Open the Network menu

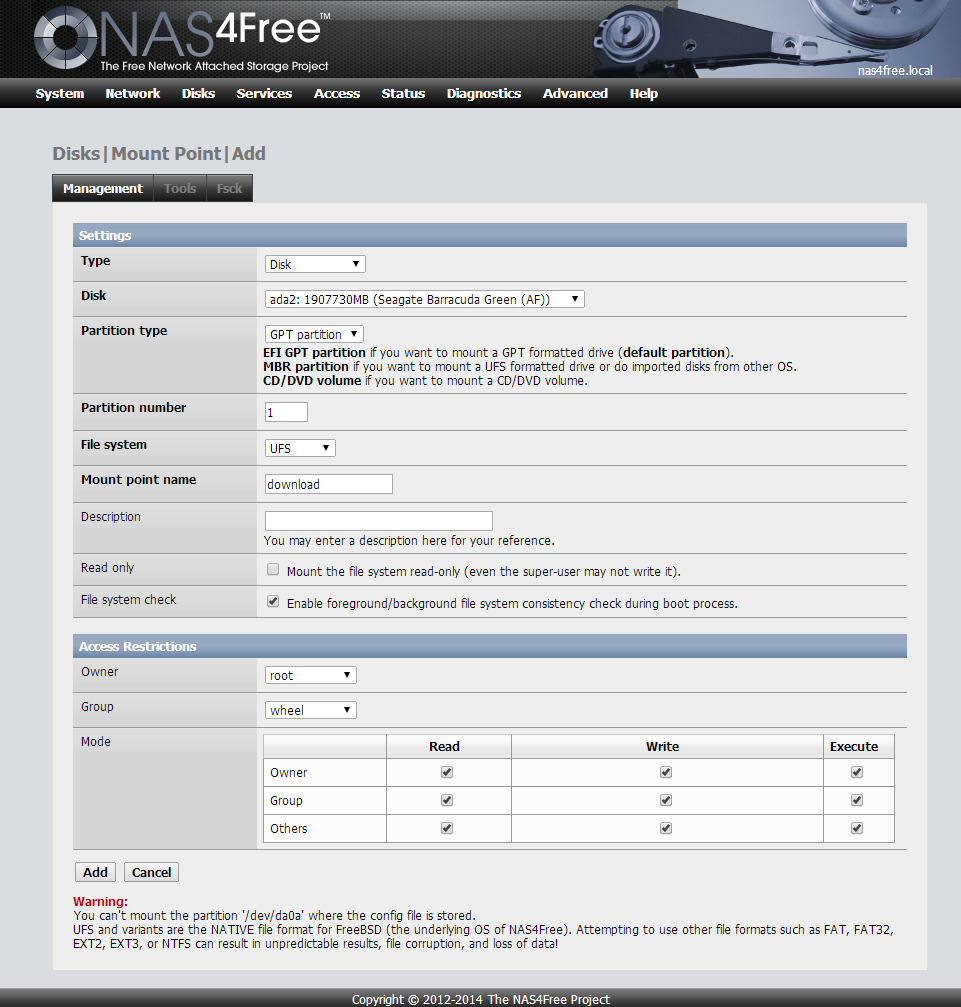click(132, 94)
